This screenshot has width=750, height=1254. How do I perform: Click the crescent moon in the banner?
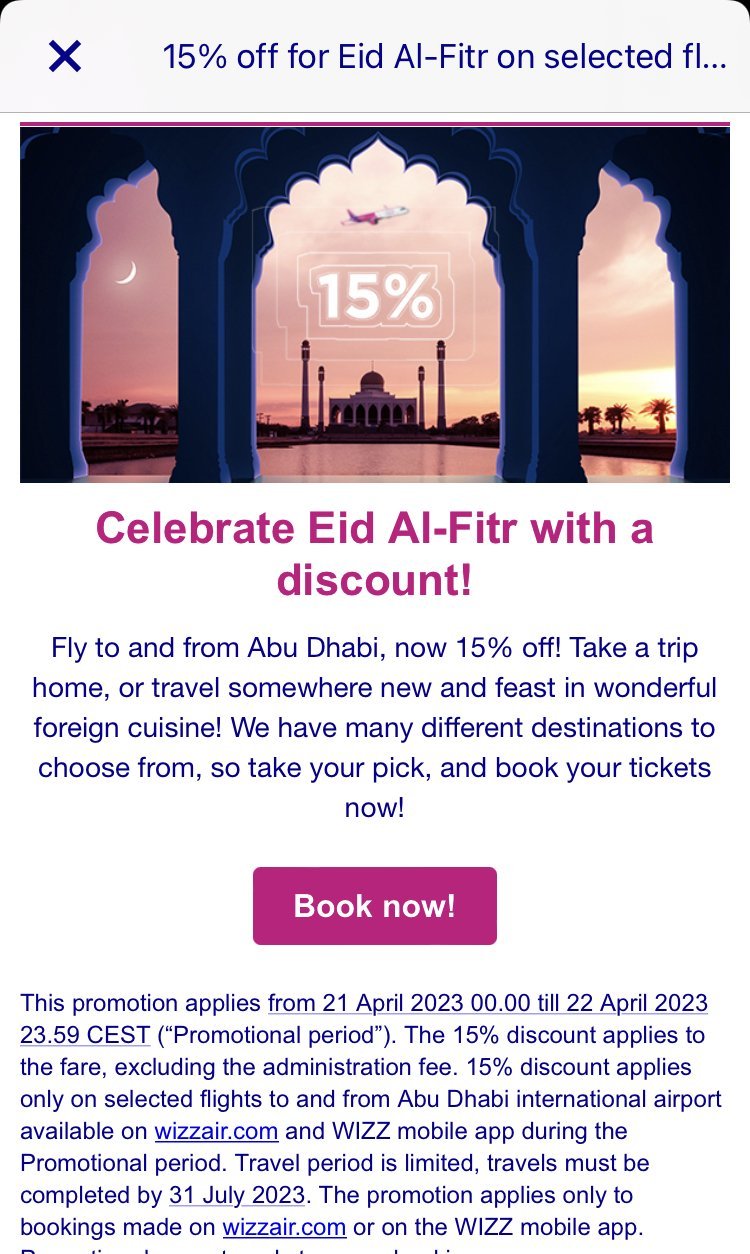(x=125, y=271)
